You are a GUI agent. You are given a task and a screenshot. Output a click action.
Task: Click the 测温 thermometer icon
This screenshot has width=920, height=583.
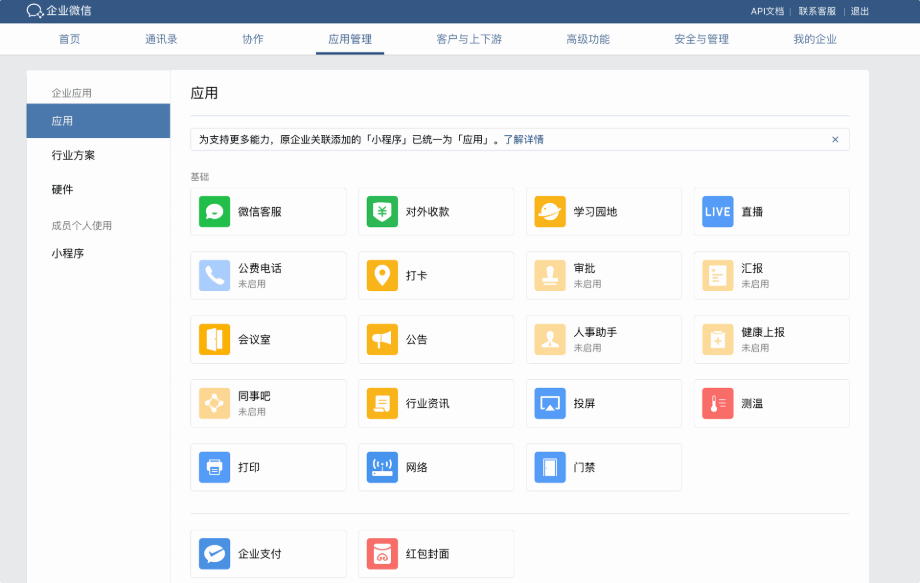pyautogui.click(x=718, y=404)
